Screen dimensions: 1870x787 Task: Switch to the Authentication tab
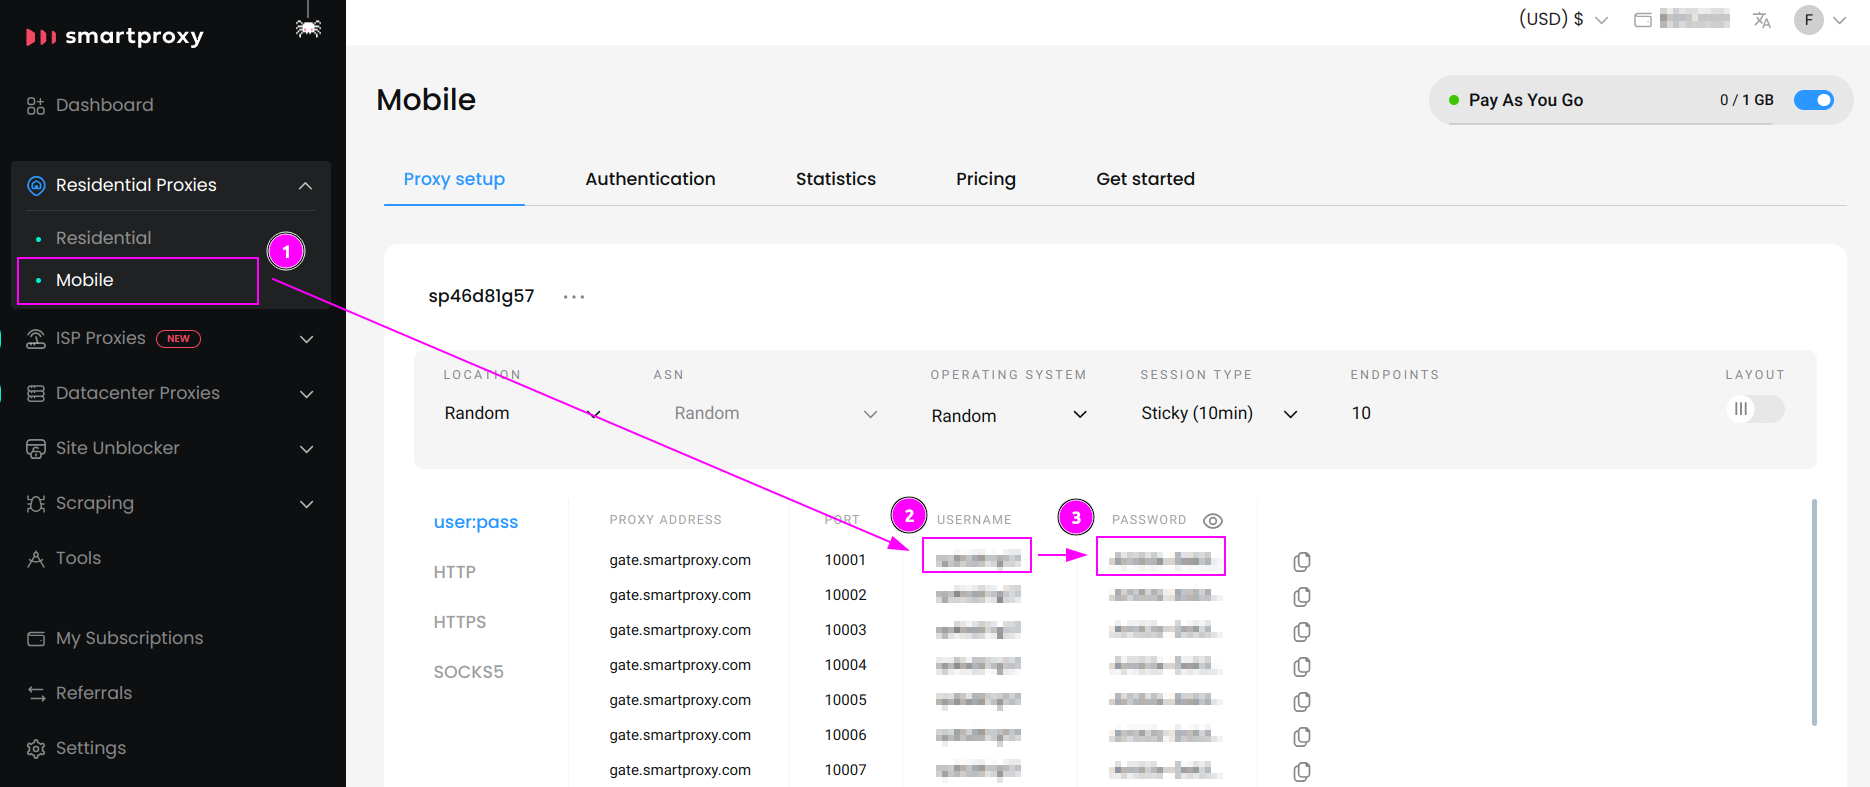click(x=650, y=179)
